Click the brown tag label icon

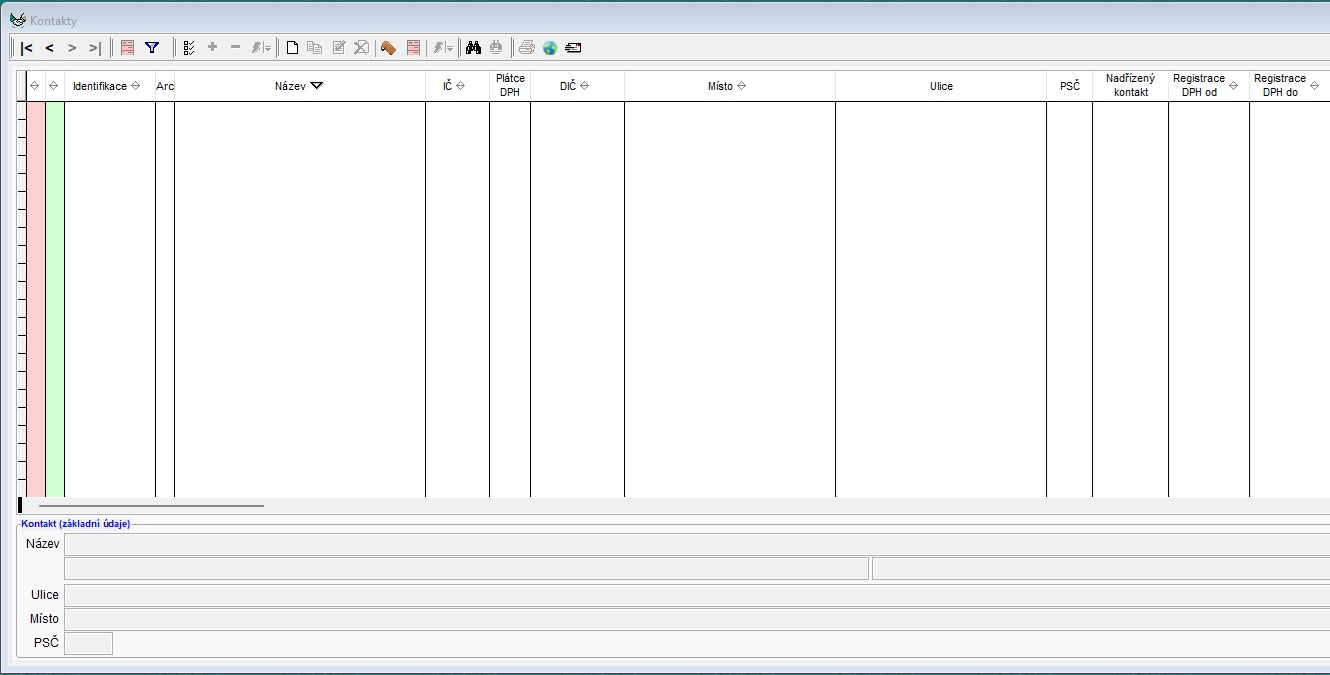tap(389, 47)
